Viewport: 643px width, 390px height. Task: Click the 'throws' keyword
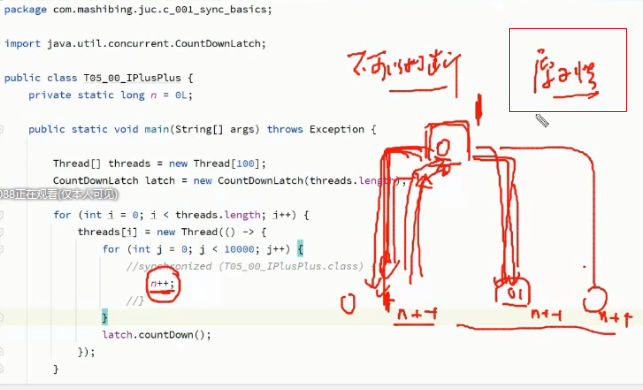(x=285, y=129)
